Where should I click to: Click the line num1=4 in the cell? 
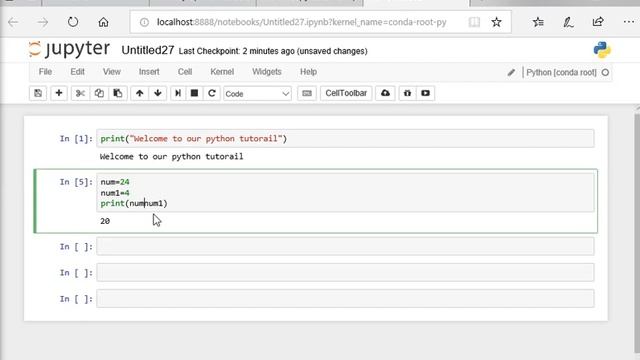coord(115,193)
